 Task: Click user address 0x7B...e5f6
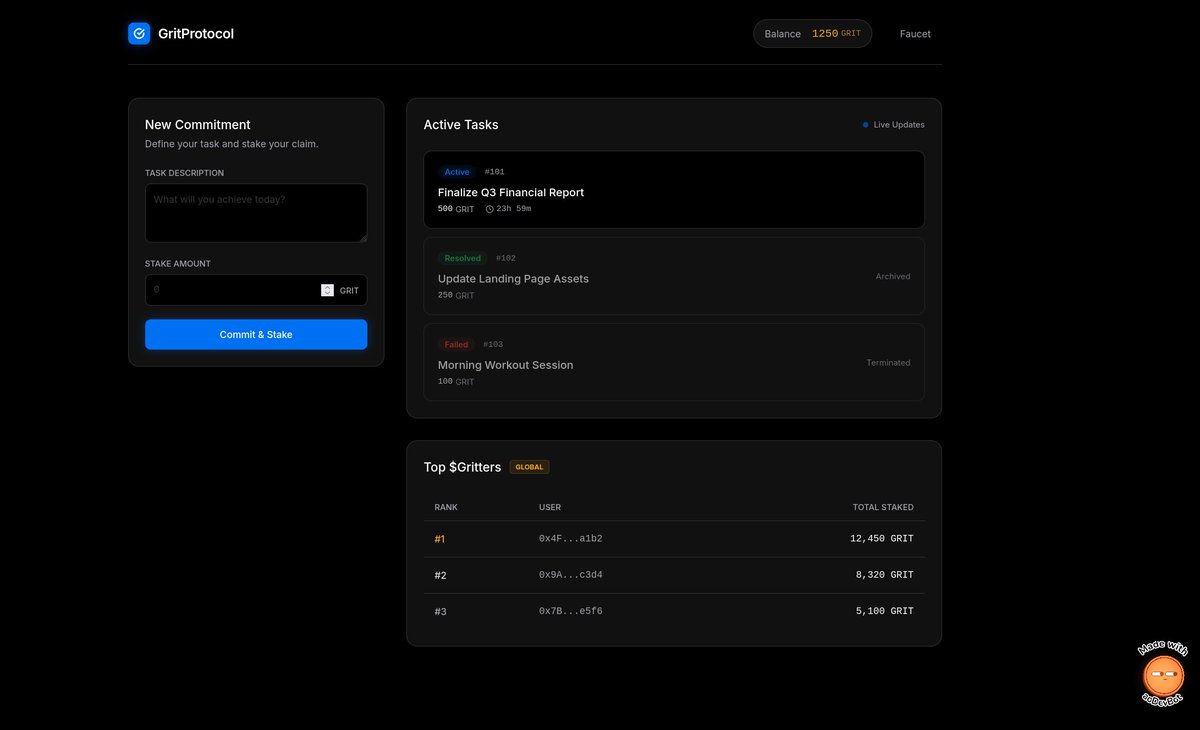click(571, 611)
